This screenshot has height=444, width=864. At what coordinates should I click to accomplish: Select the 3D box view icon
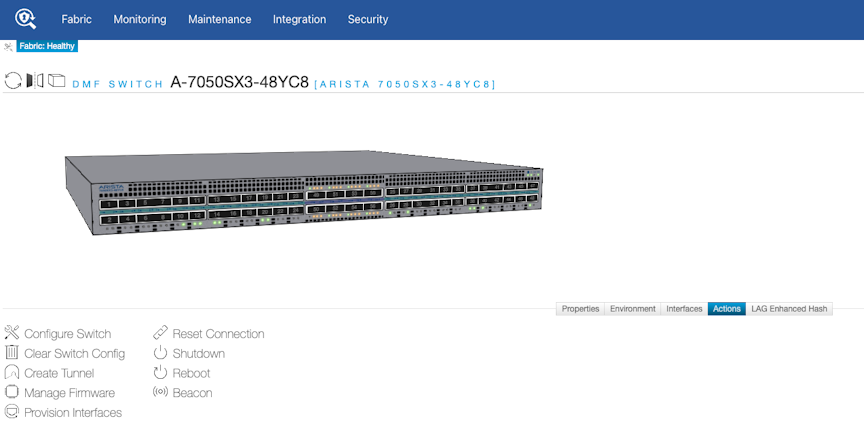click(x=56, y=81)
